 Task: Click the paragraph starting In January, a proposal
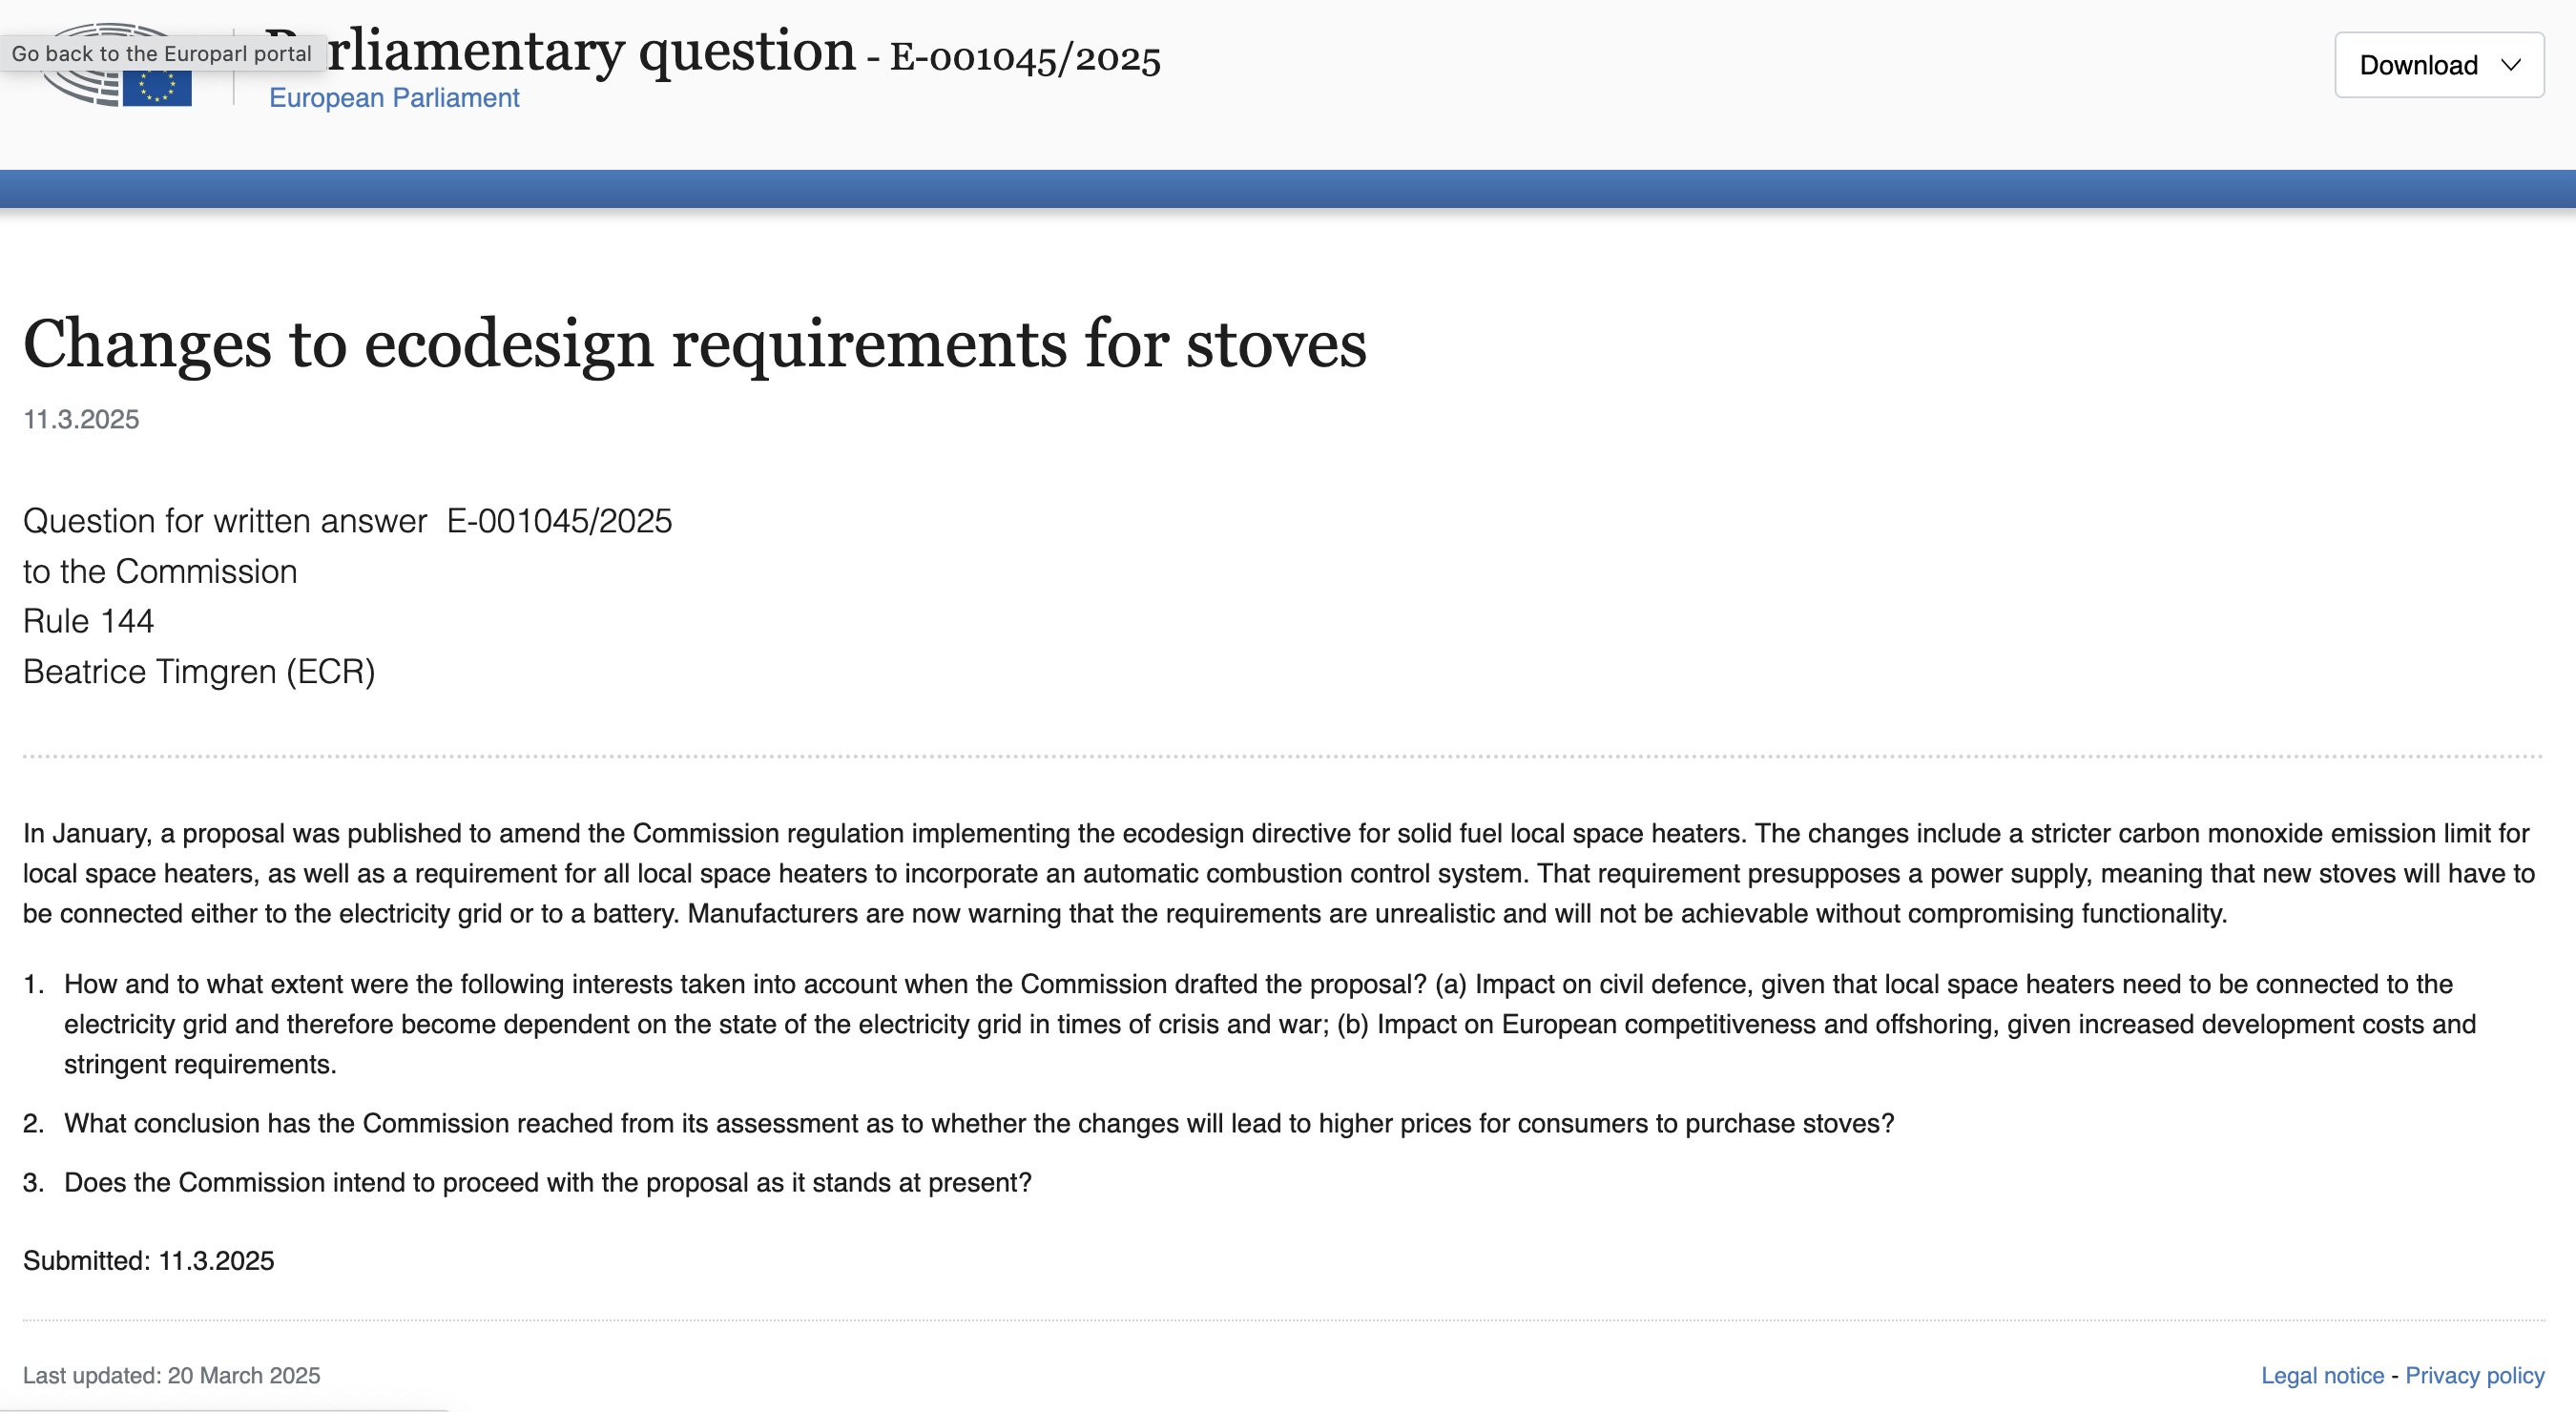[x=1279, y=873]
